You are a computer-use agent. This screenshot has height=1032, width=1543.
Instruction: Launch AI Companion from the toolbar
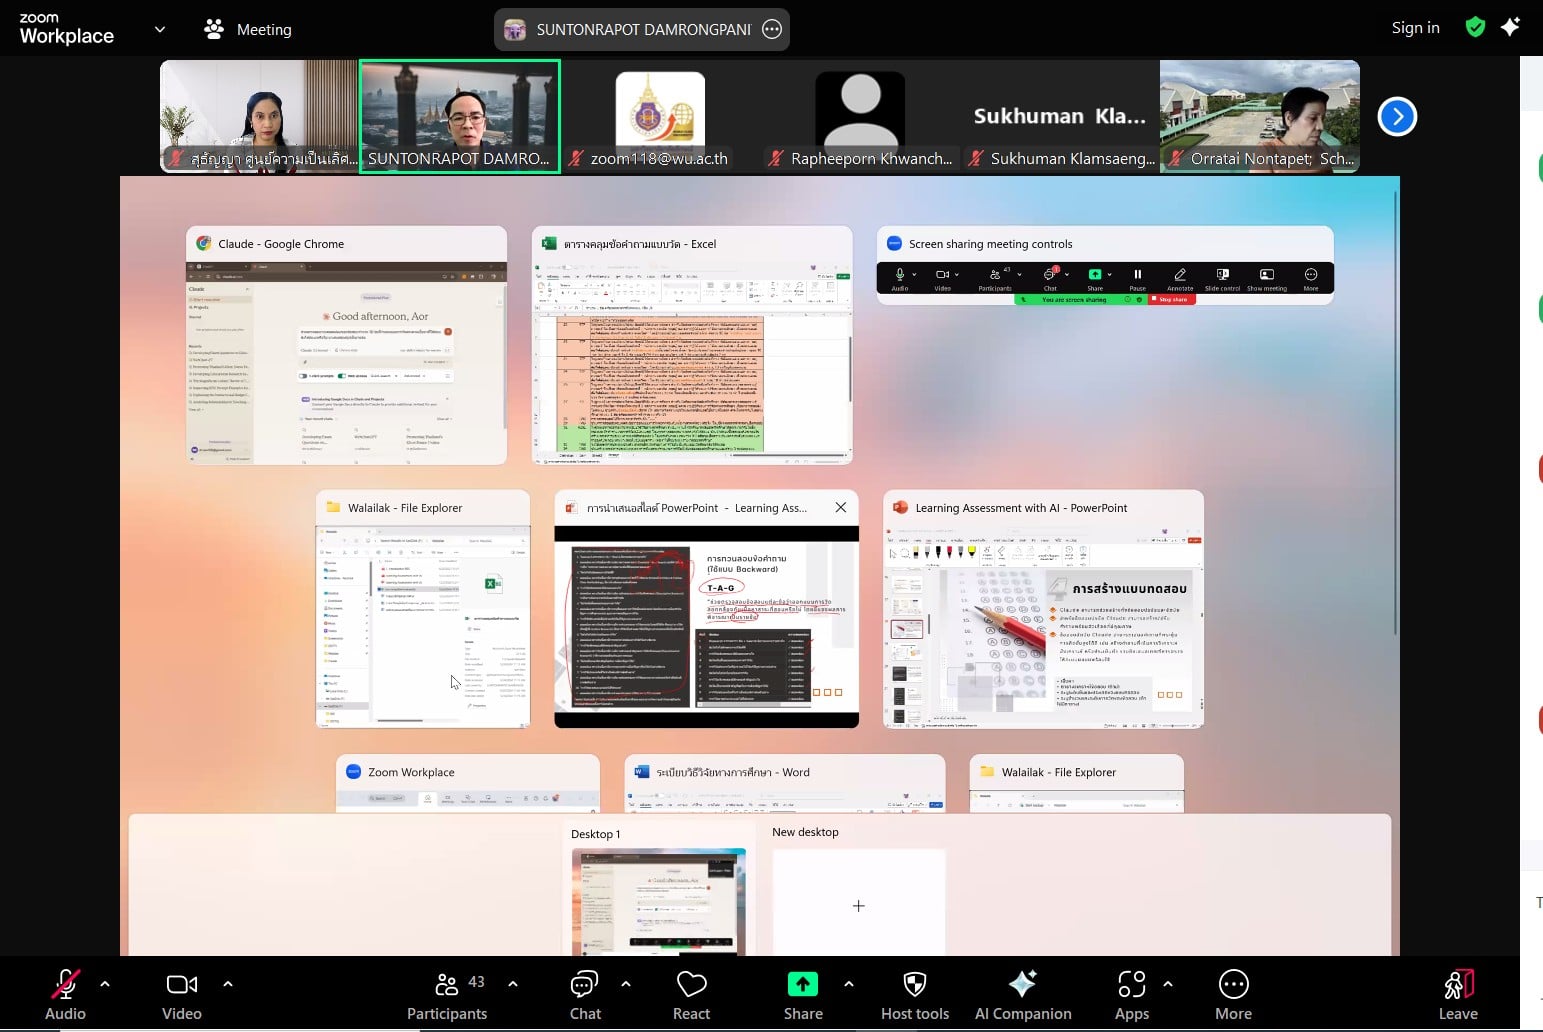[x=1023, y=995]
